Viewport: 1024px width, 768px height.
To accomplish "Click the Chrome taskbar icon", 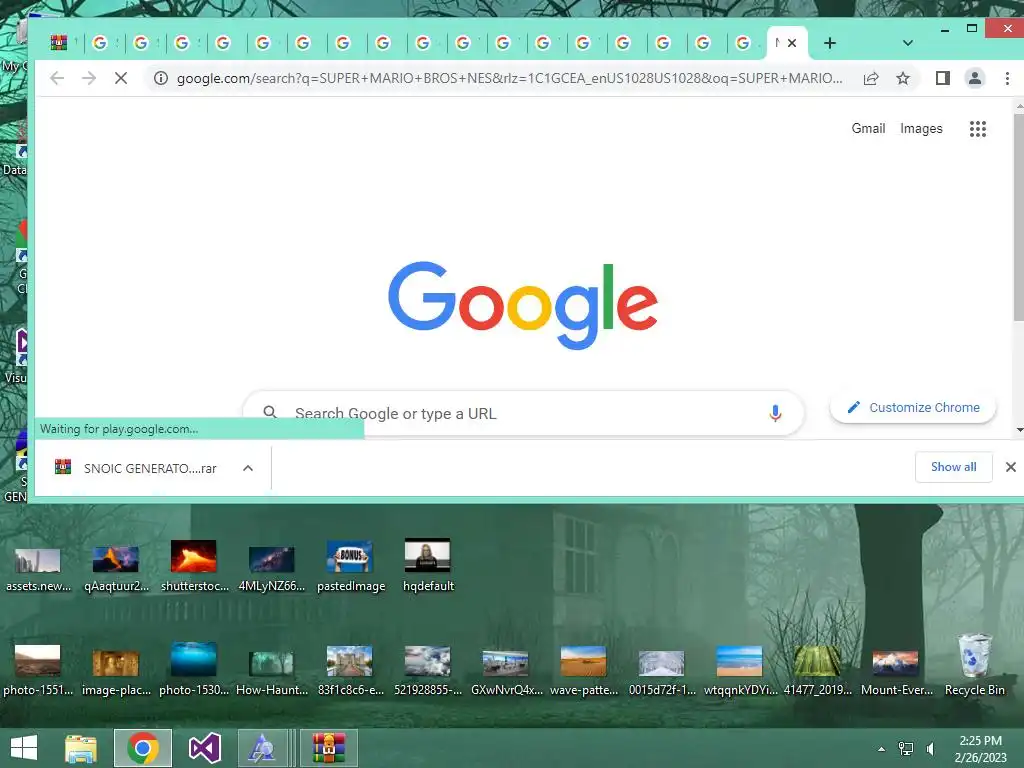I will 143,748.
